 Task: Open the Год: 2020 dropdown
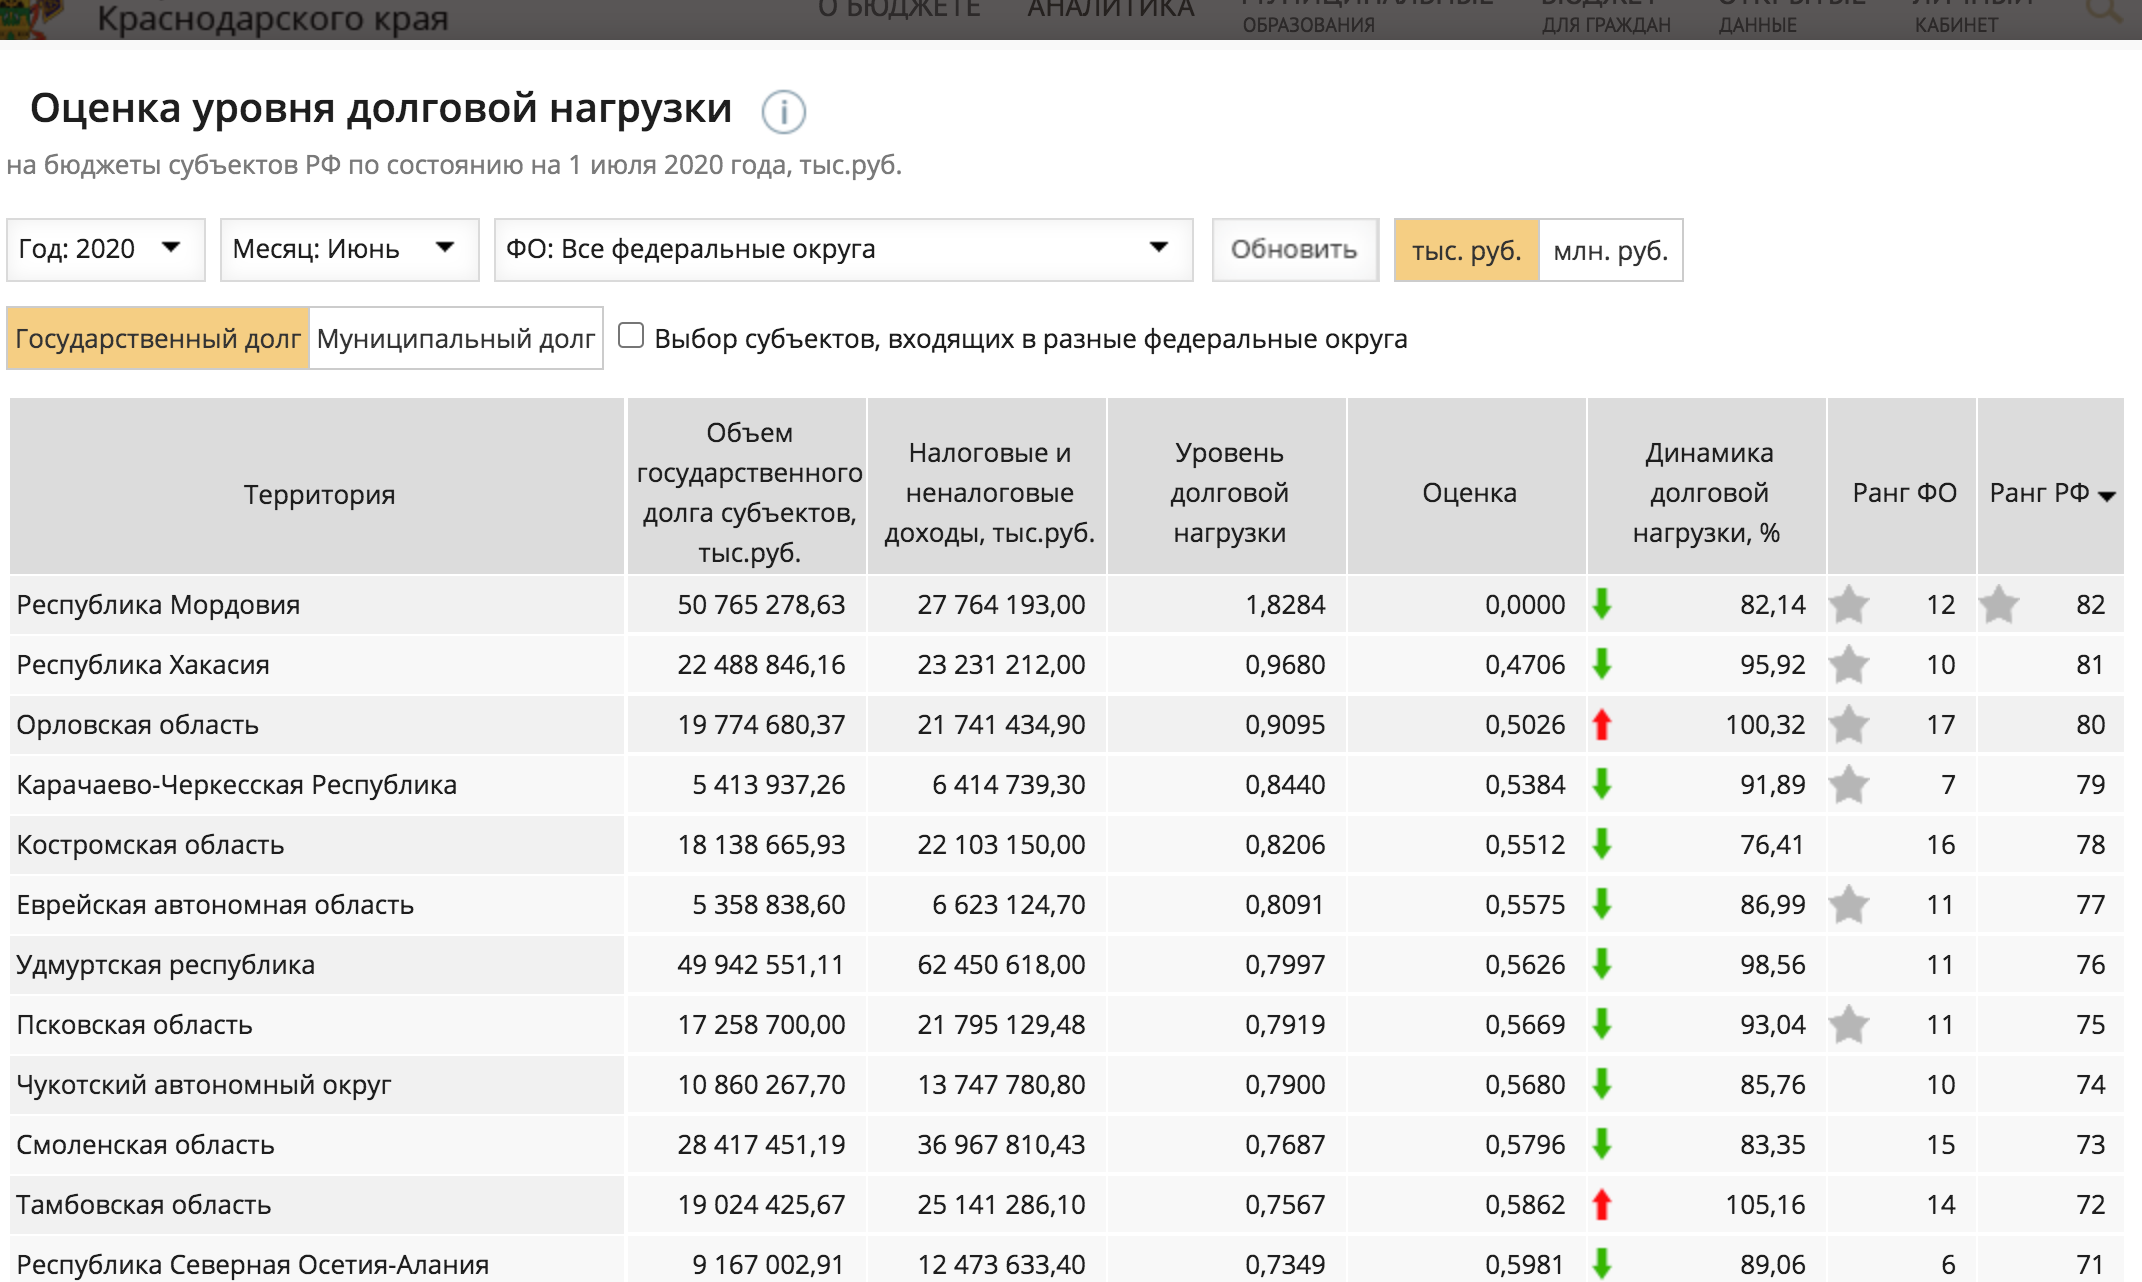pos(105,249)
